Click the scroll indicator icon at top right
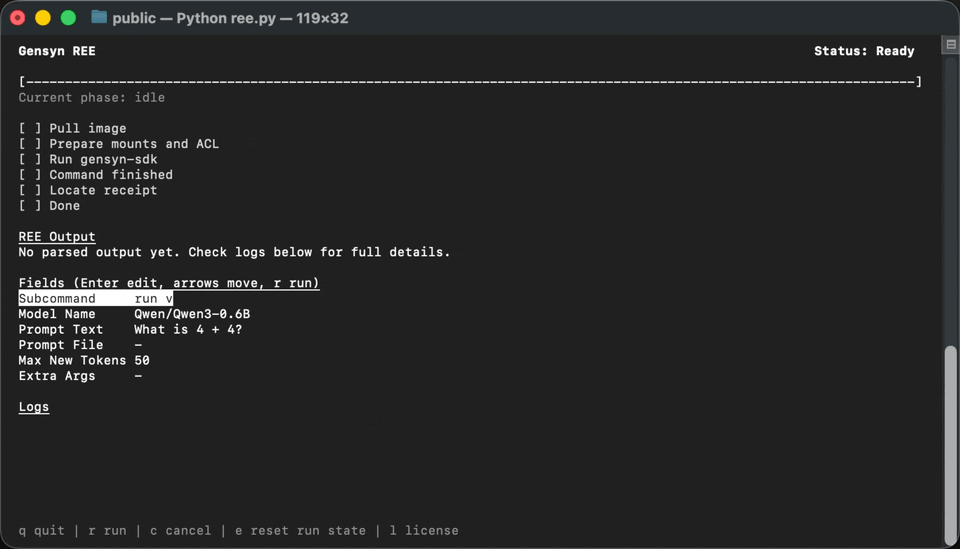Viewport: 960px width, 549px height. point(950,45)
